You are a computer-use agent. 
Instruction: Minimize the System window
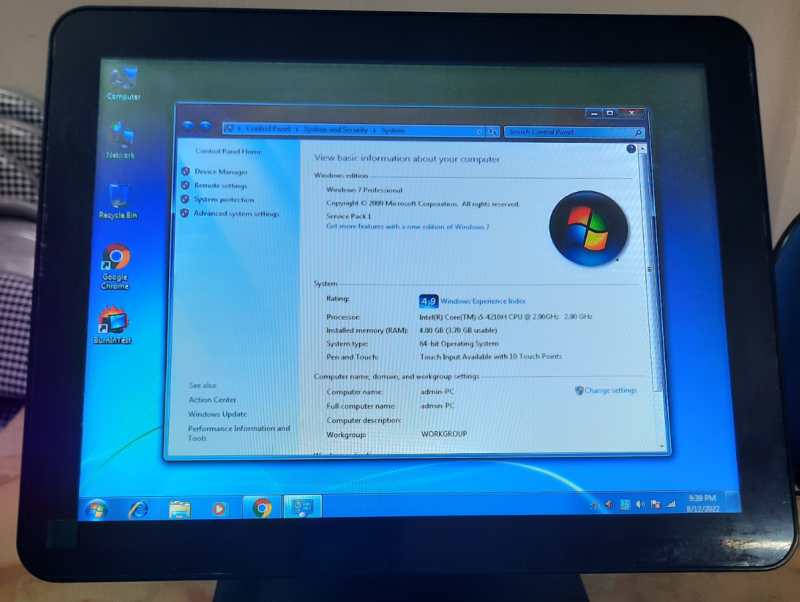[x=593, y=113]
